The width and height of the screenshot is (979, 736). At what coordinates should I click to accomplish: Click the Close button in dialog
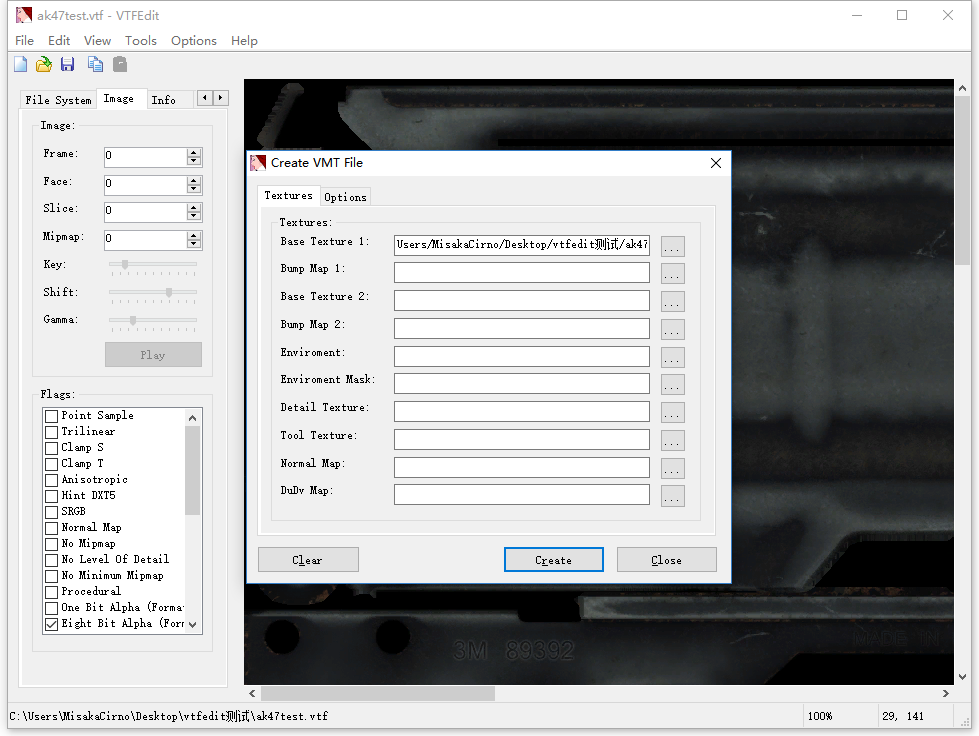tap(666, 560)
